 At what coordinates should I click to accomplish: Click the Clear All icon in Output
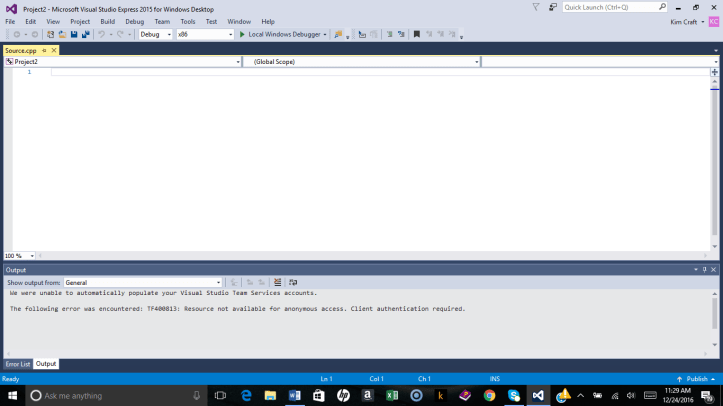coord(278,283)
